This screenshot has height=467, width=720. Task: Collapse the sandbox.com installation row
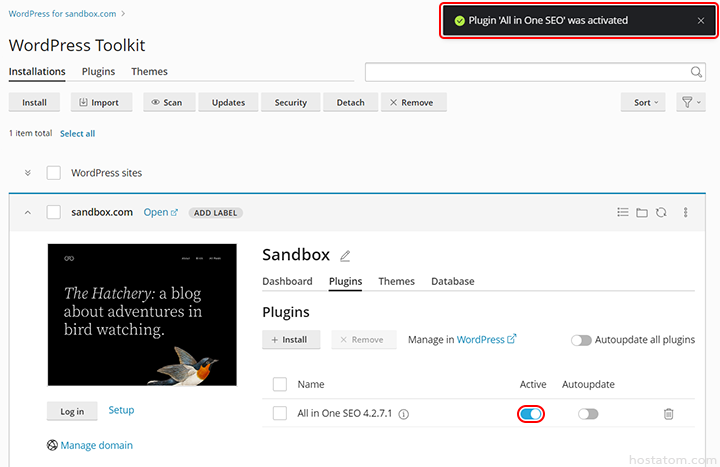click(27, 212)
